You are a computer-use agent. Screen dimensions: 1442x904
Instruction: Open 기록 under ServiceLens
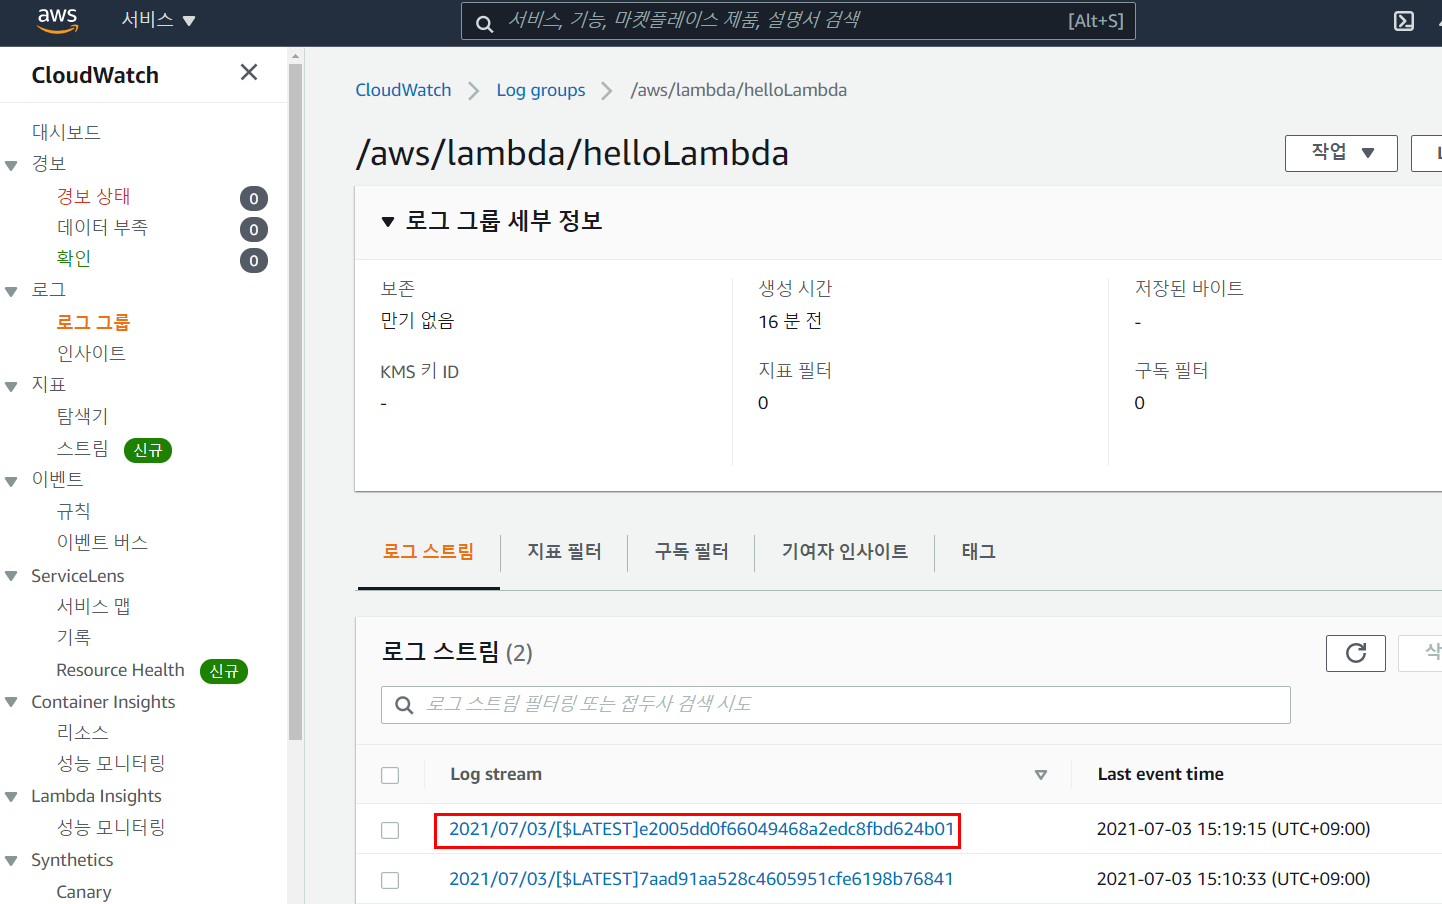(x=73, y=637)
